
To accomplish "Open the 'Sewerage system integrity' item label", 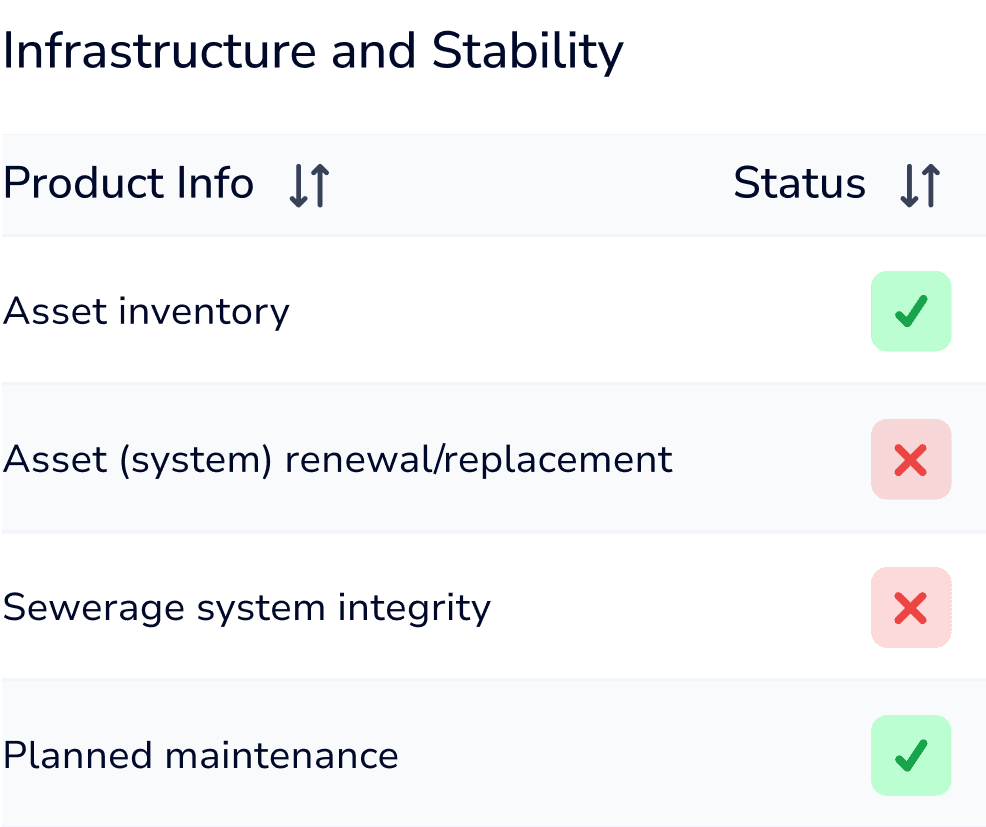I will [247, 607].
